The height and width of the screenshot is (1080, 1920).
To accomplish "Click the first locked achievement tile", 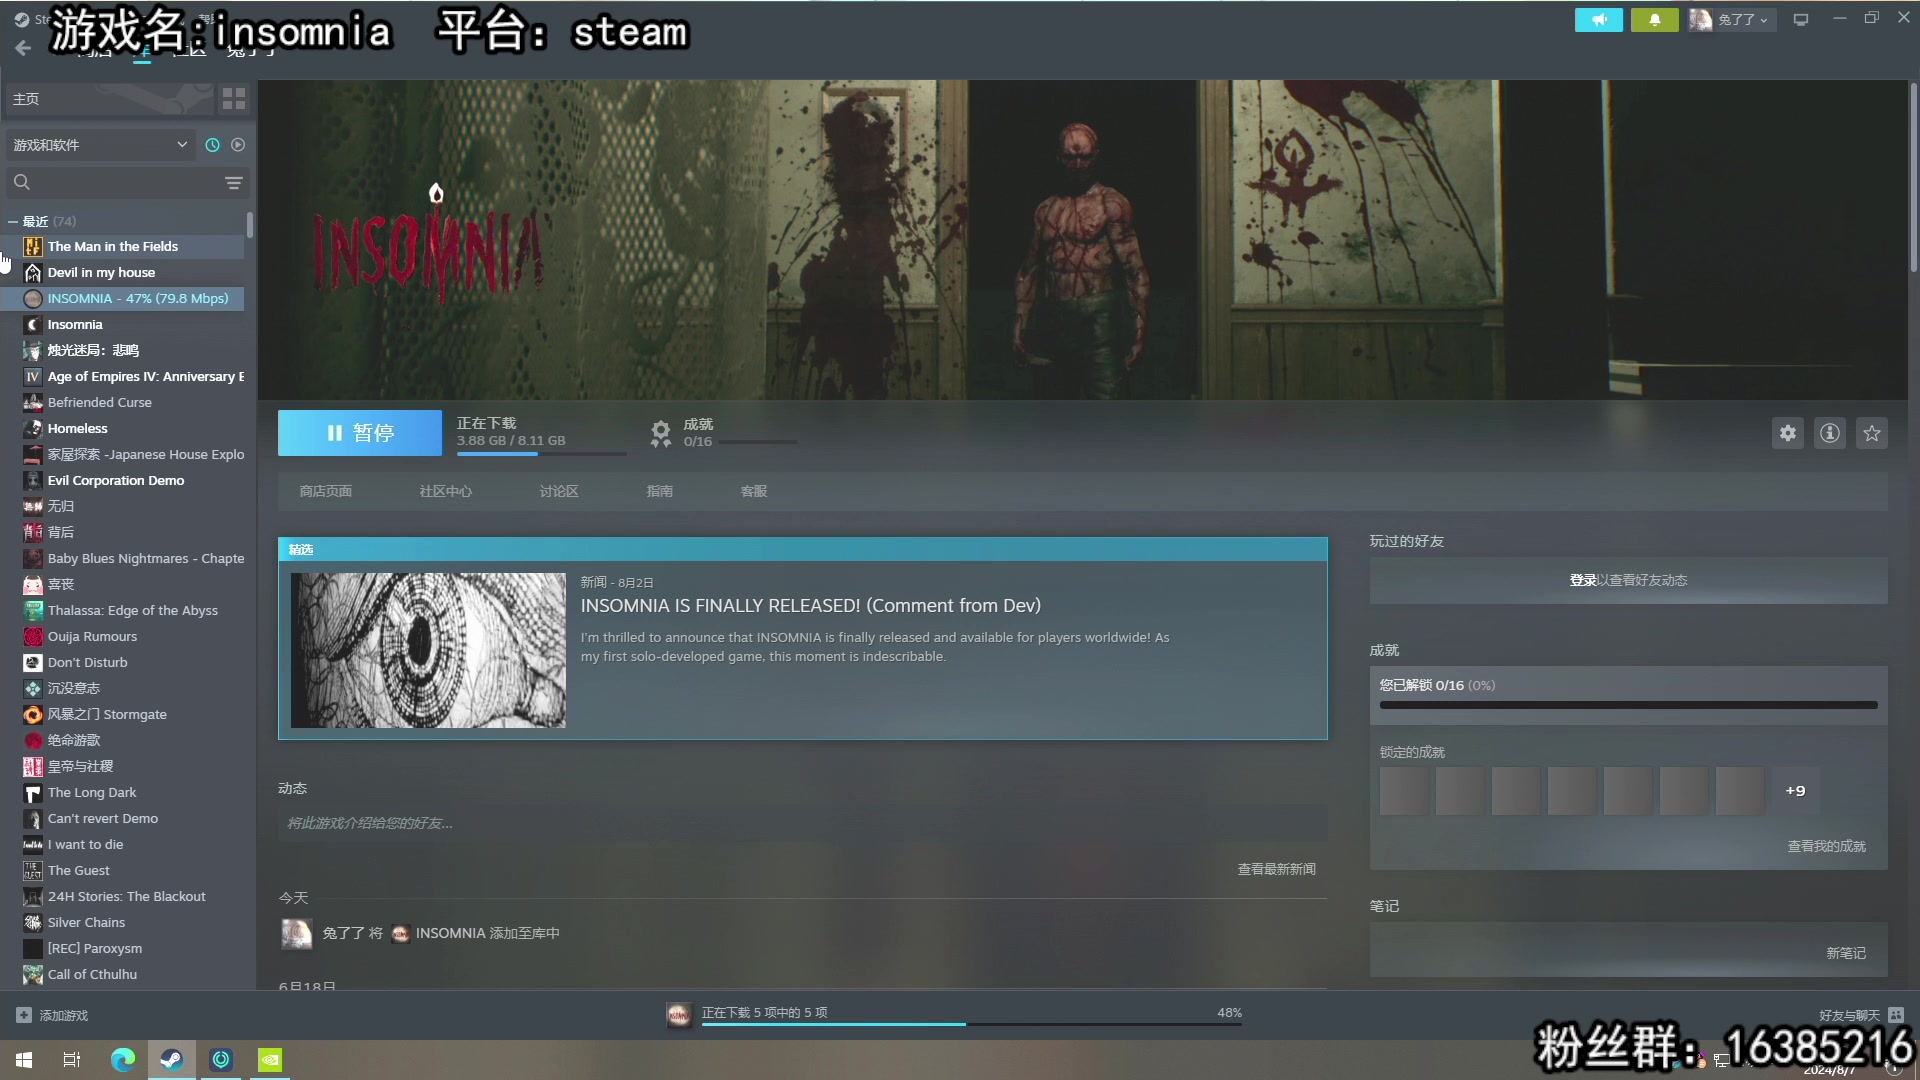I will (1404, 791).
